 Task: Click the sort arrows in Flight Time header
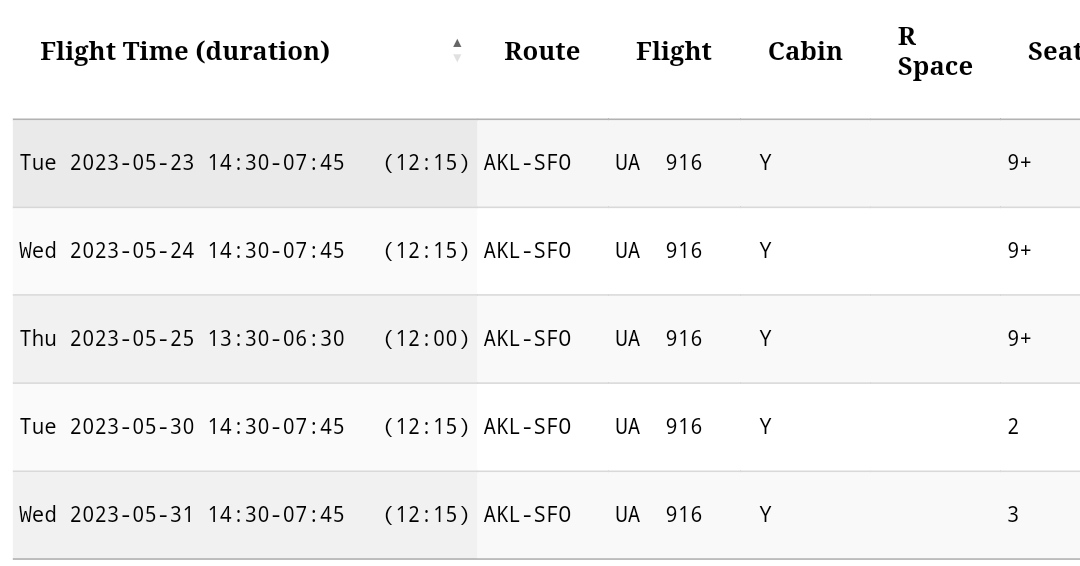click(457, 50)
